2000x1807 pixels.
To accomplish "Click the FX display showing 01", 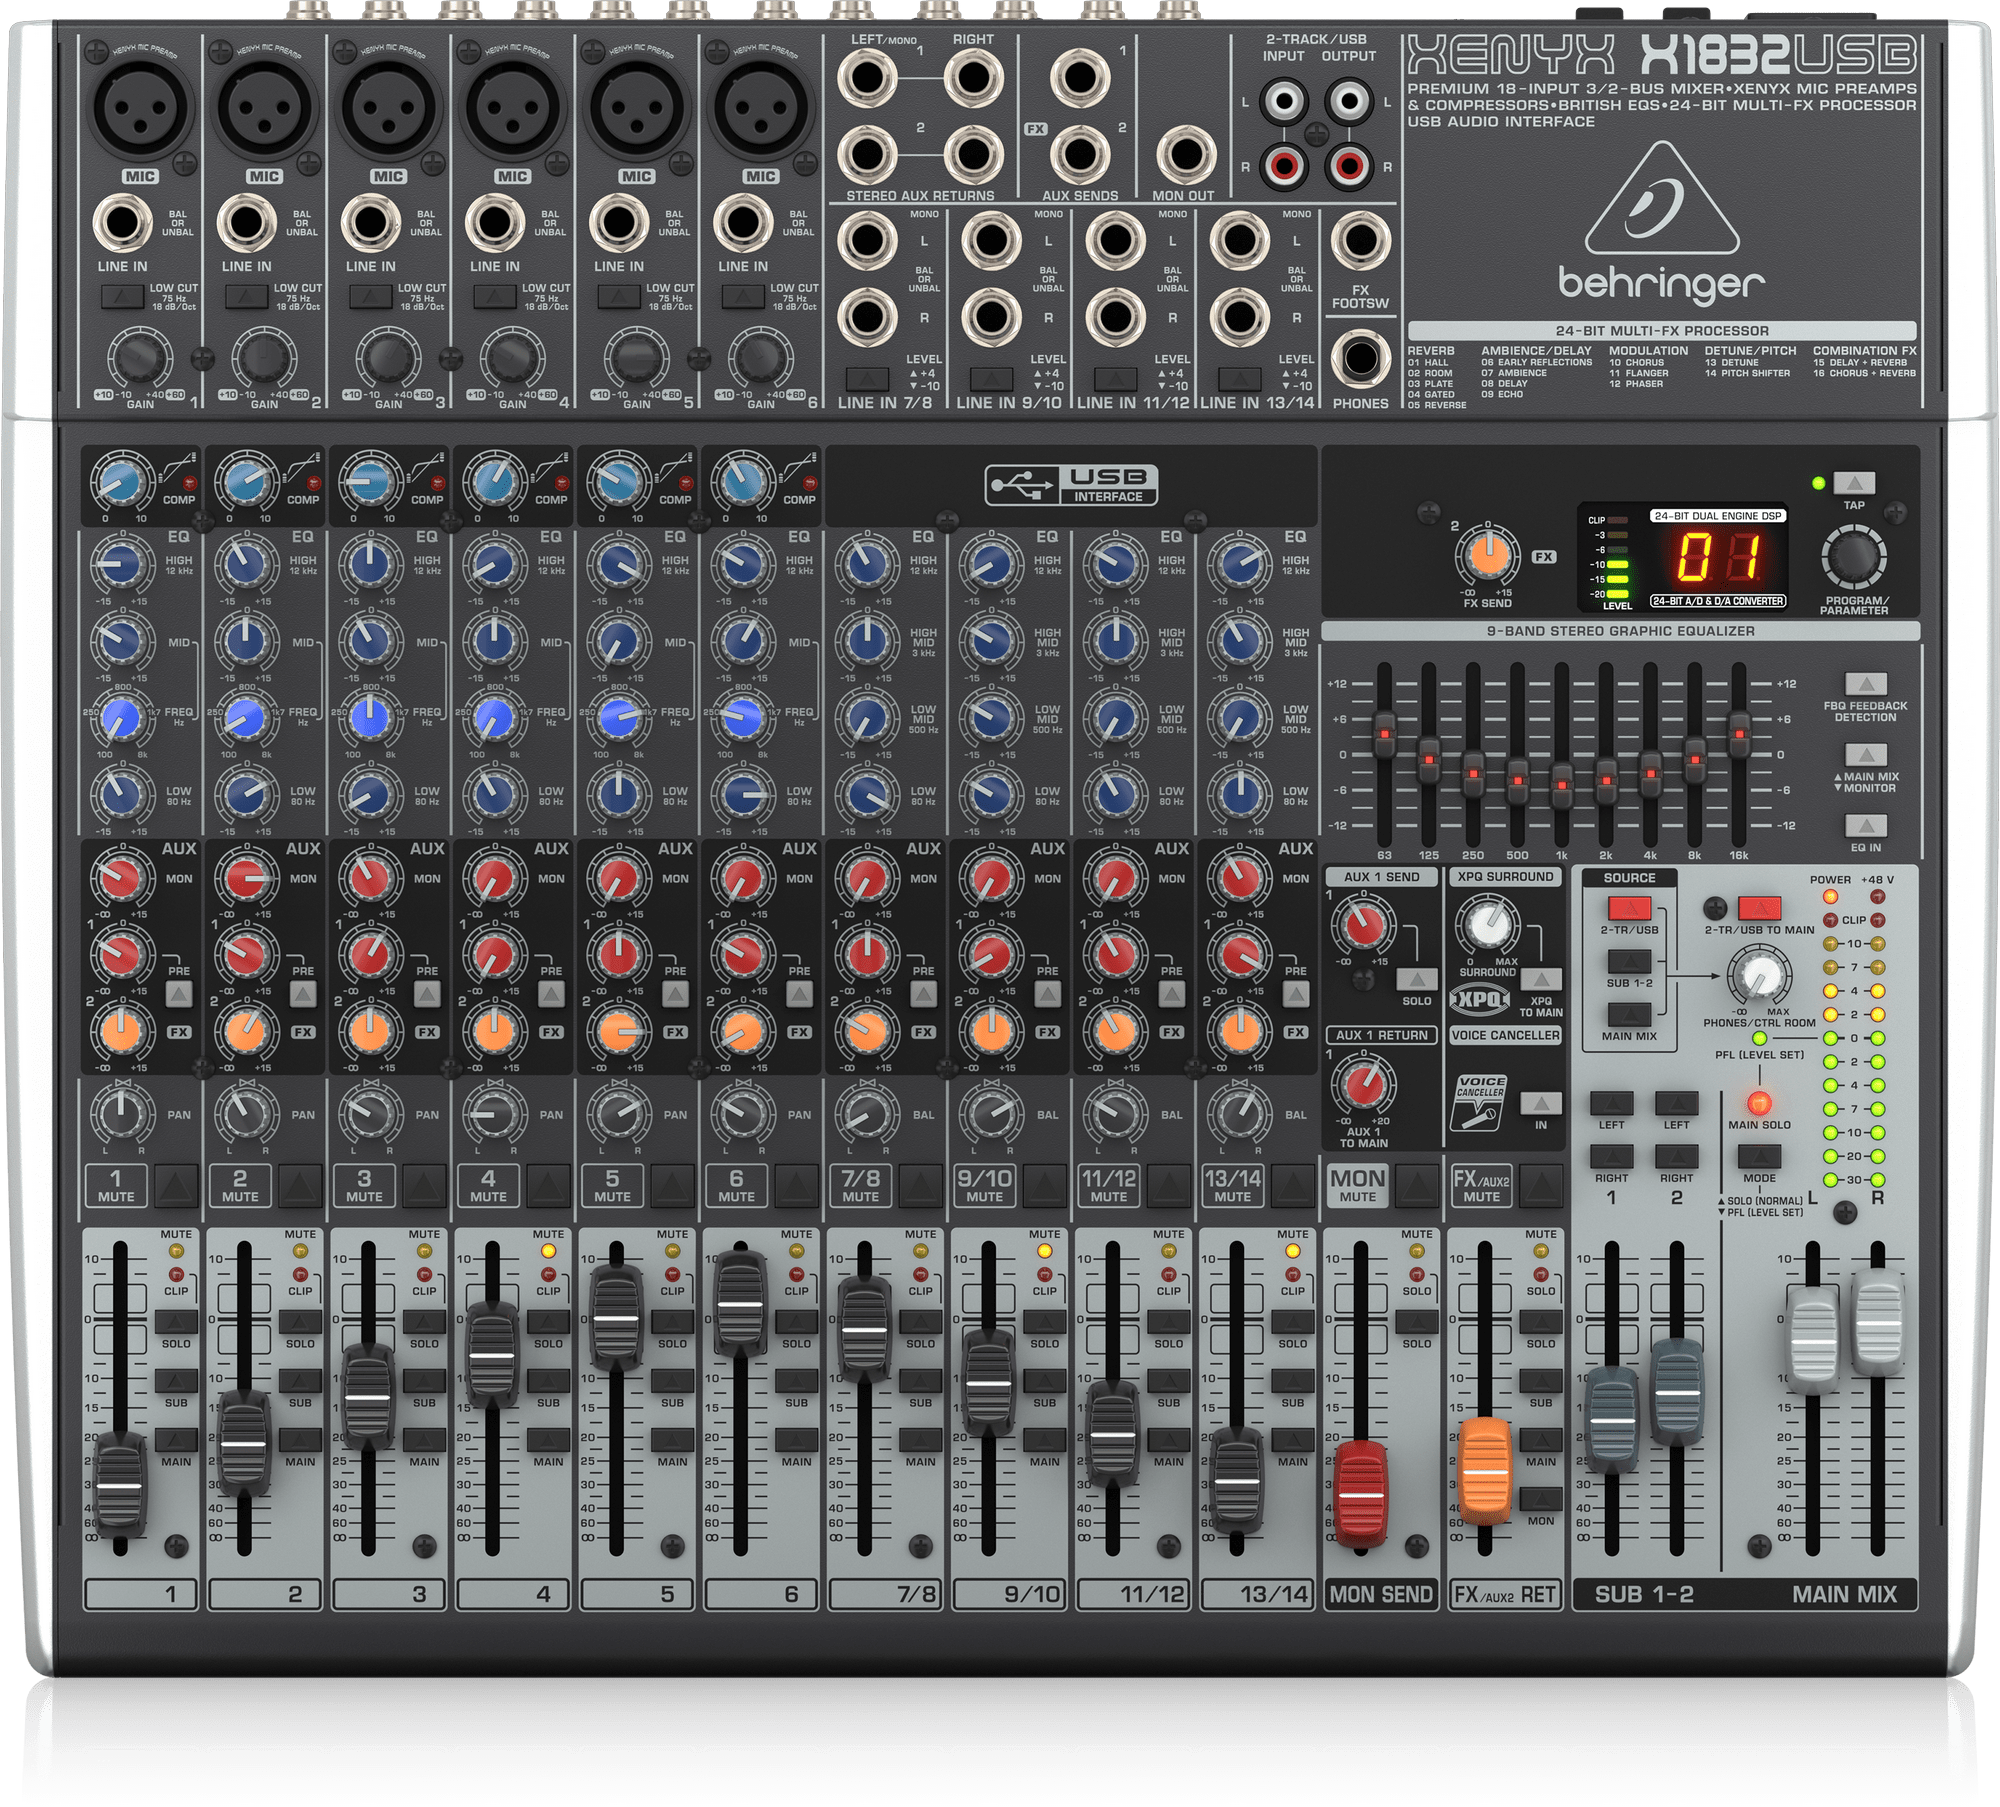I will [1717, 556].
